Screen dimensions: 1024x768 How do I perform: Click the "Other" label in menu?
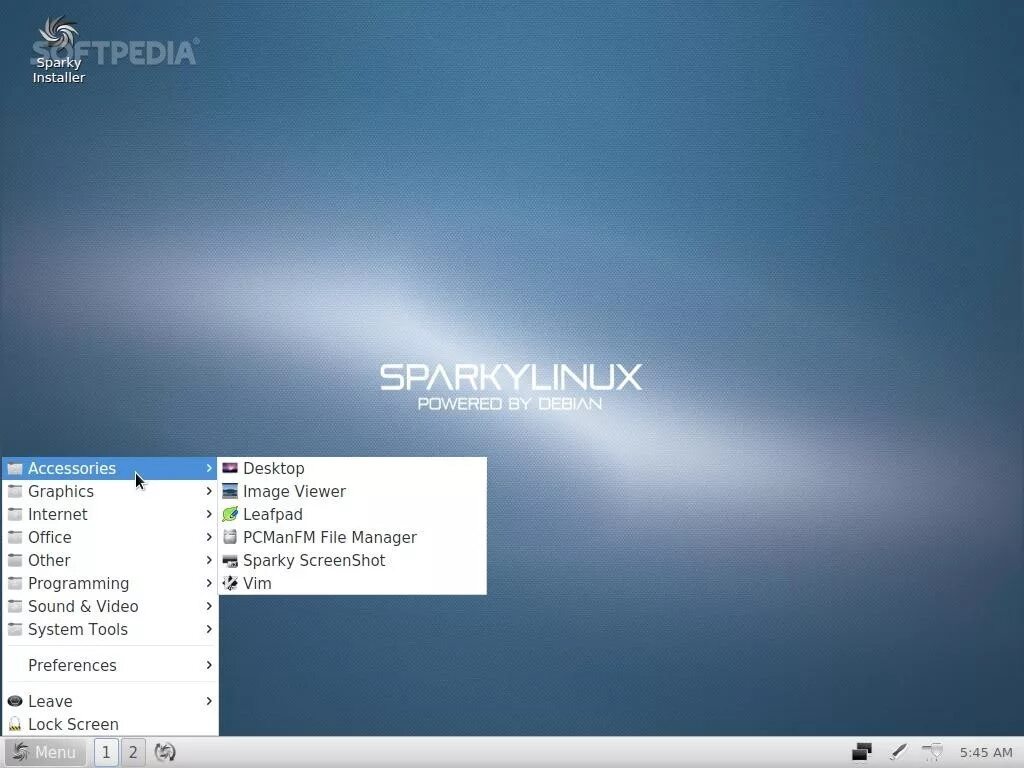49,560
